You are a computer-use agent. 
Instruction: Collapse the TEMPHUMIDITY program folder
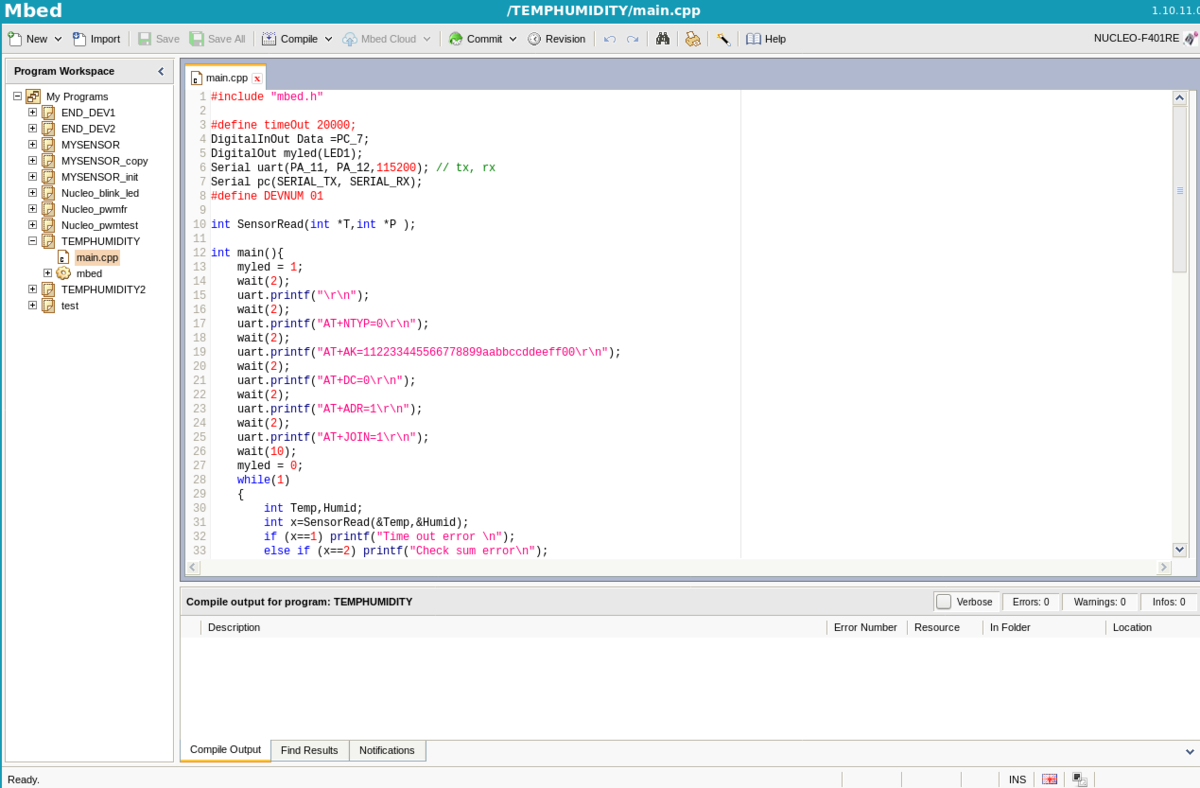[33, 241]
